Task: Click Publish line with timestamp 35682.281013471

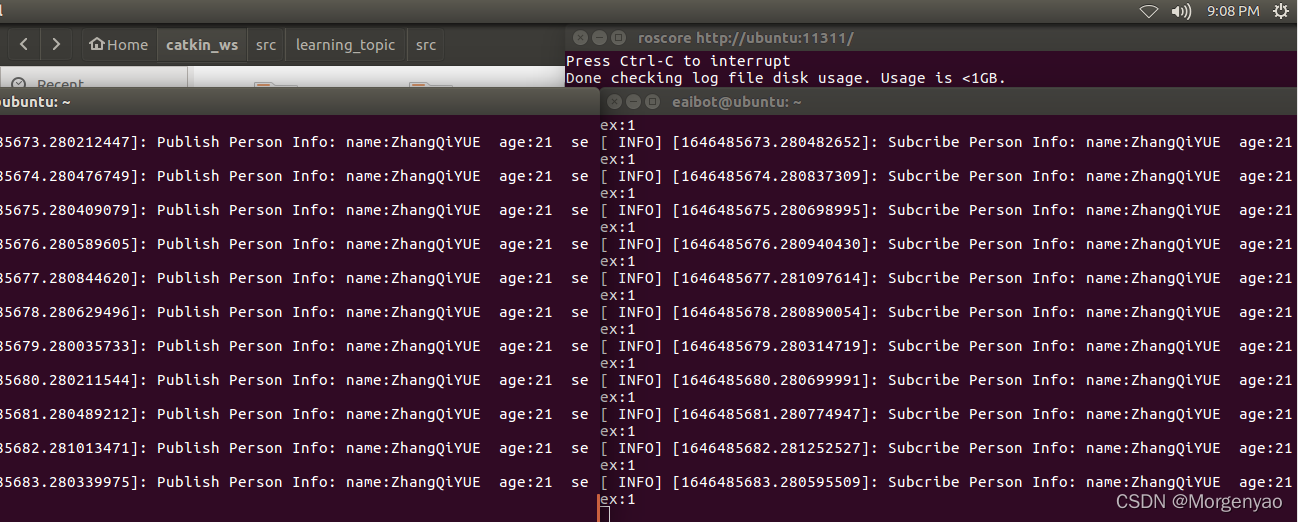Action: click(294, 448)
